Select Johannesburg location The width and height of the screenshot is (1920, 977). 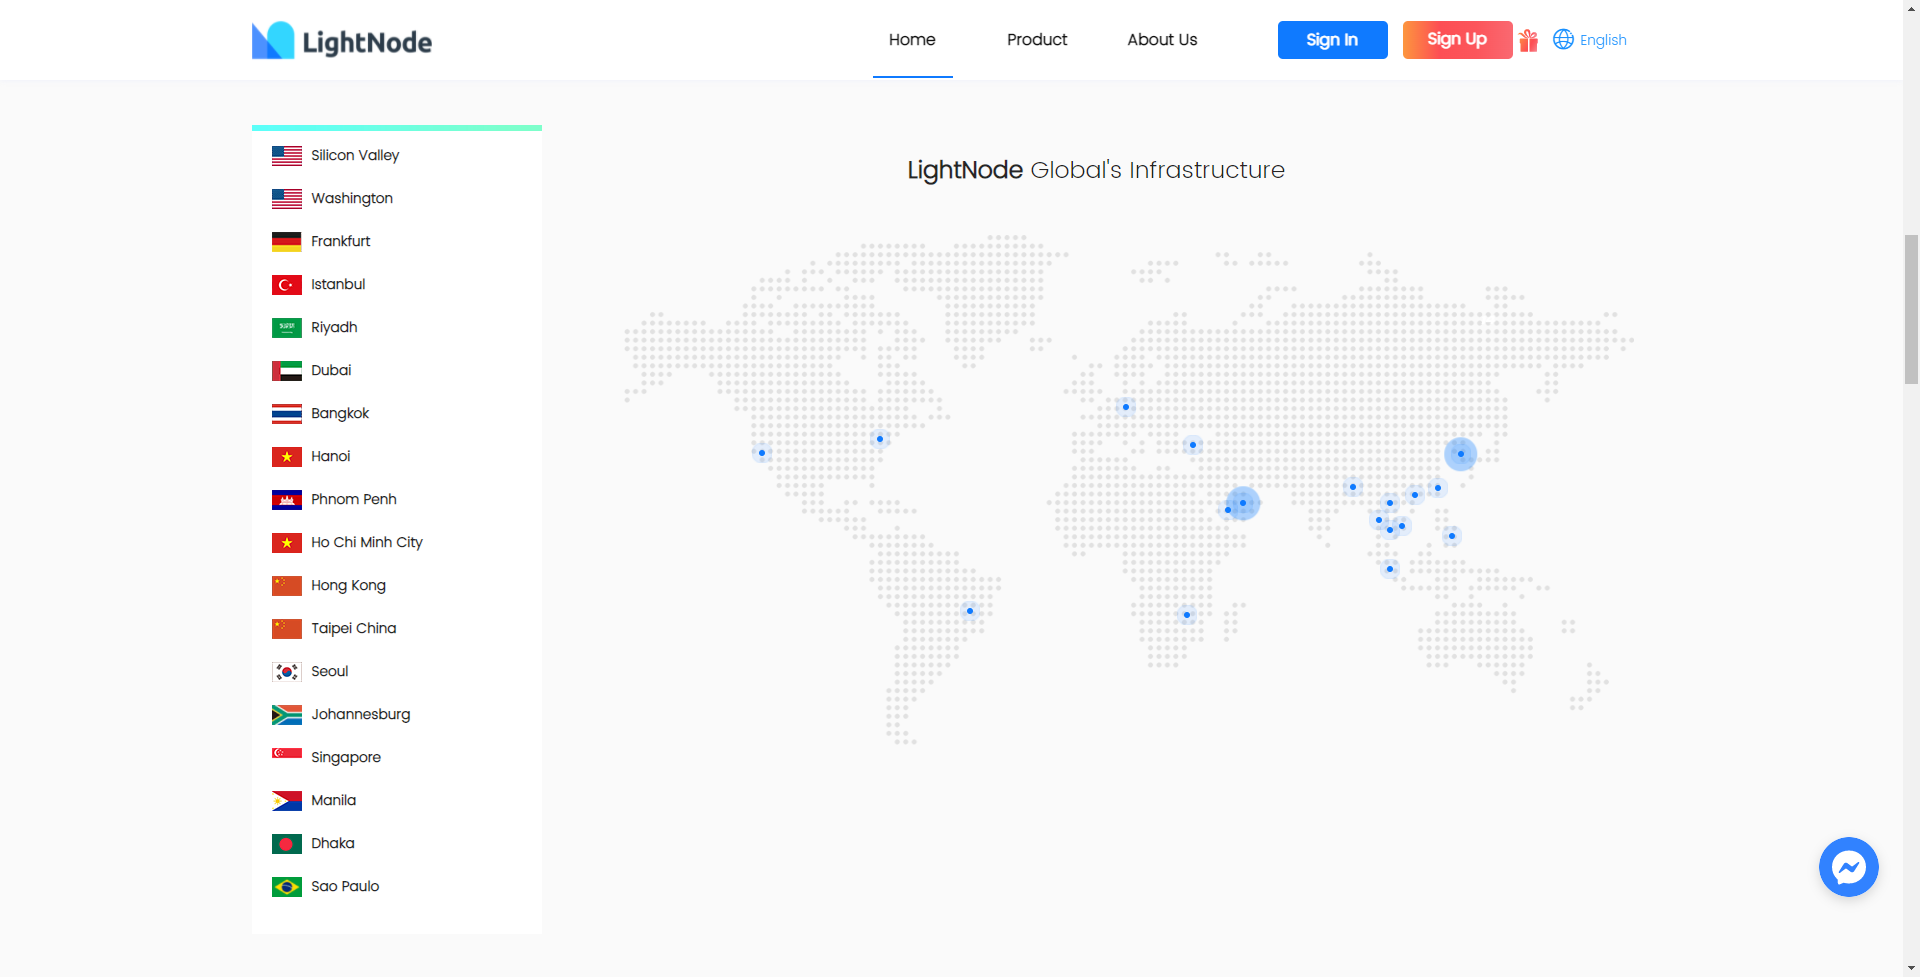click(361, 714)
